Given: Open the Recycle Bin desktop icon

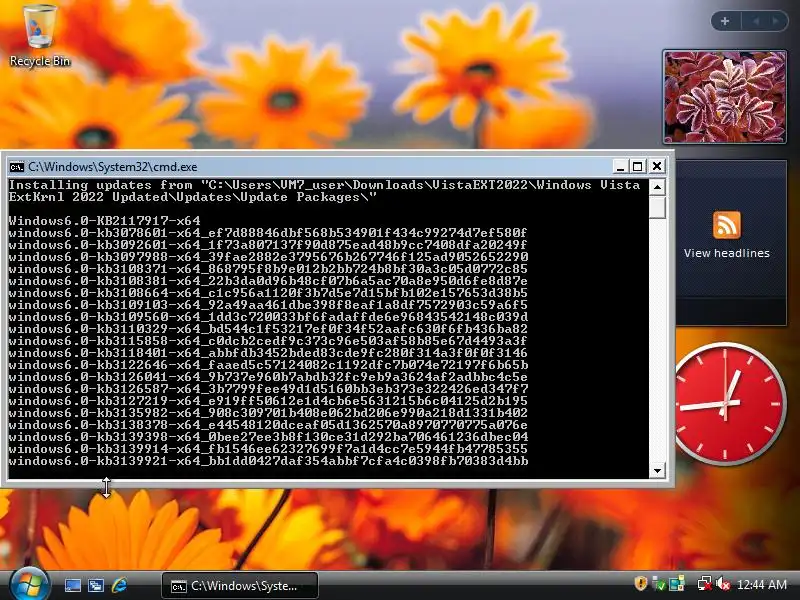Looking at the screenshot, I should [x=39, y=36].
